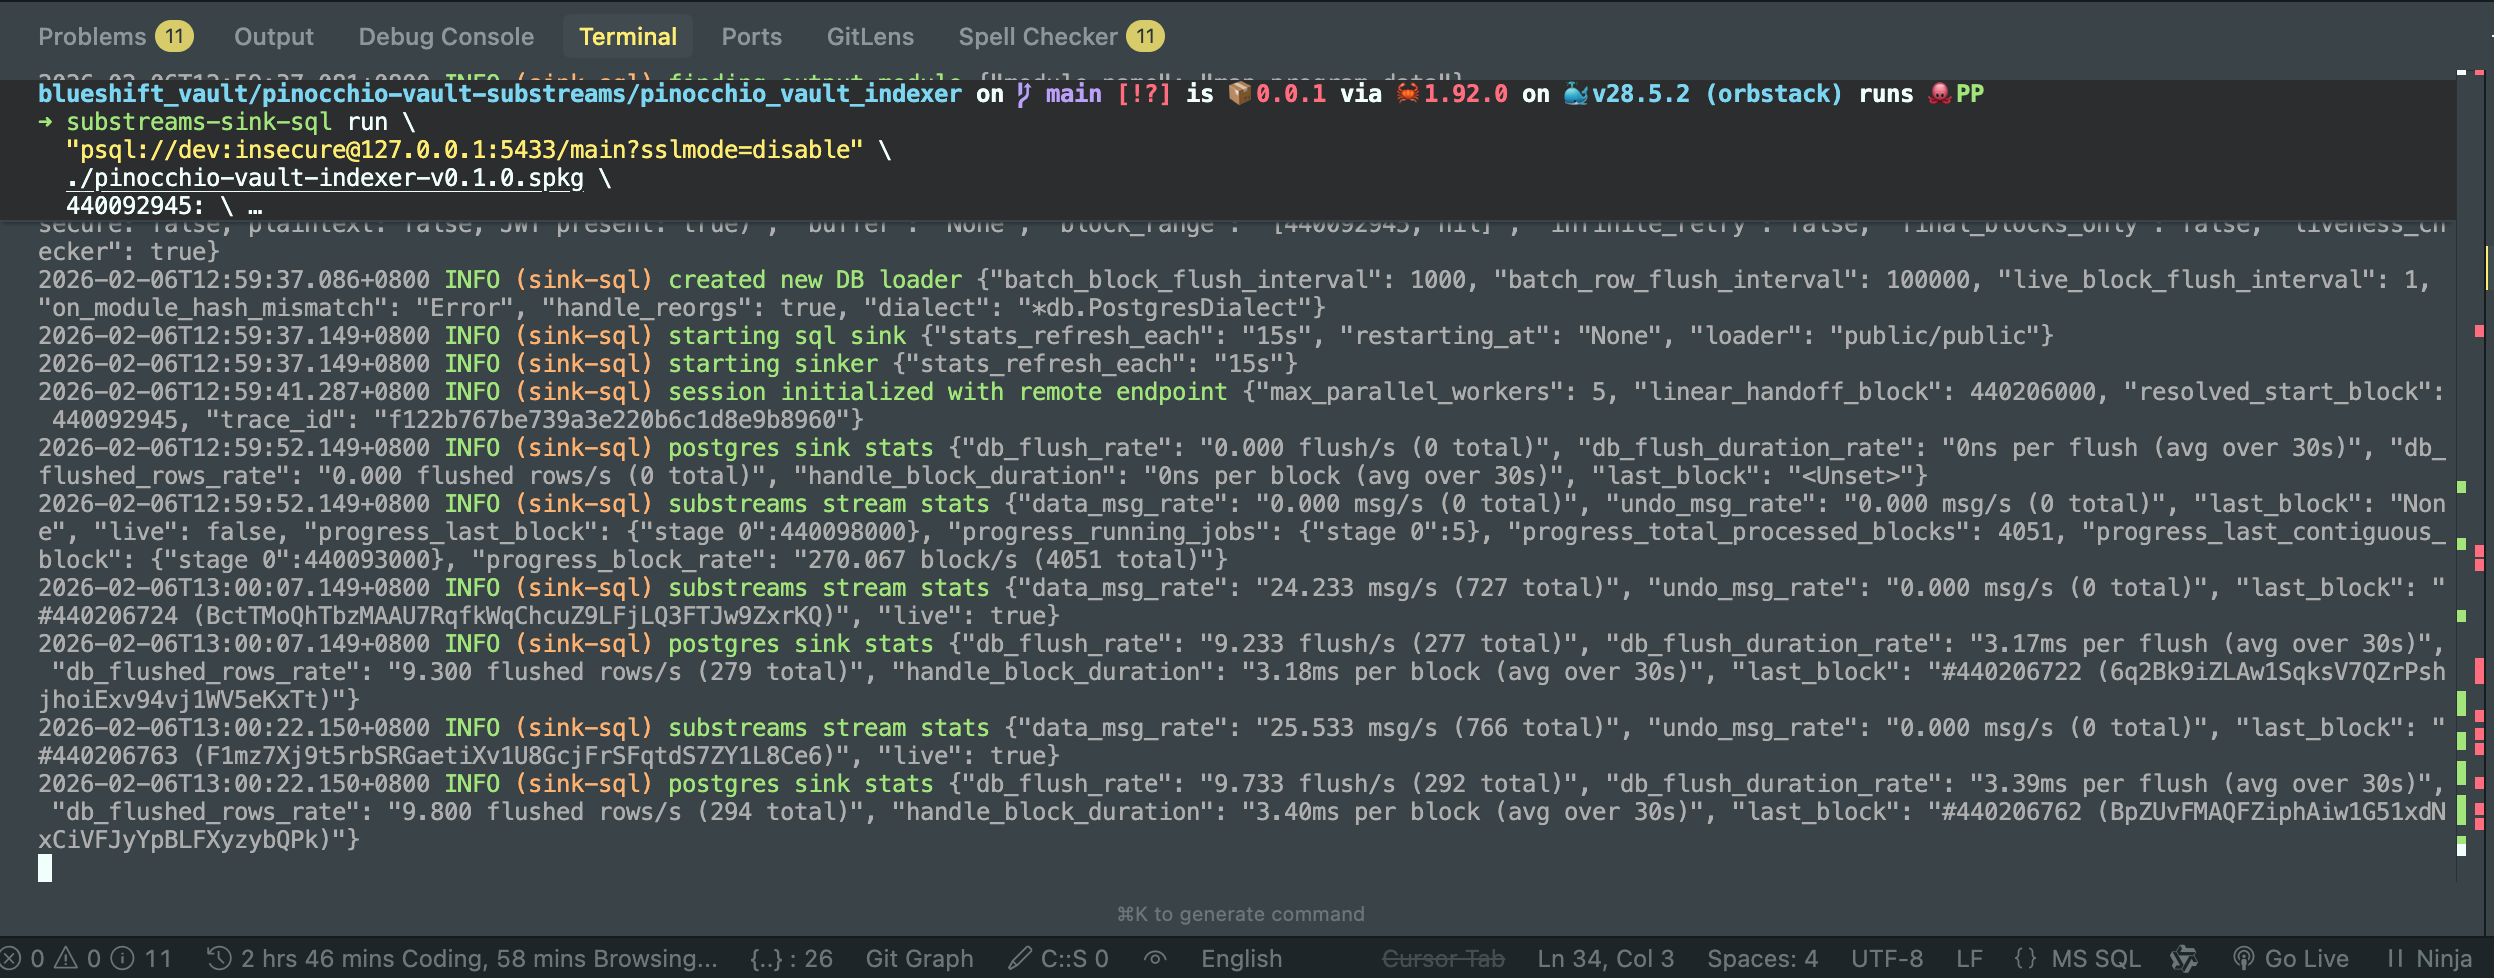
Task: Click the pencil spell-check C::S icon
Action: [x=1020, y=959]
